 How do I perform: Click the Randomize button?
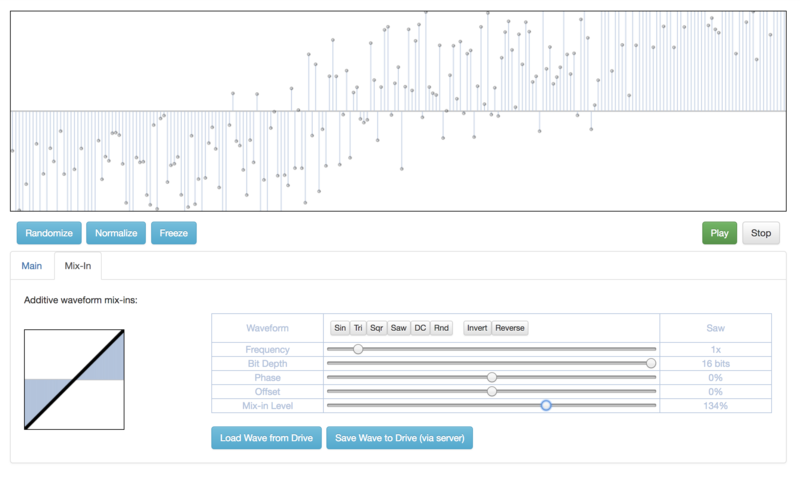(49, 233)
